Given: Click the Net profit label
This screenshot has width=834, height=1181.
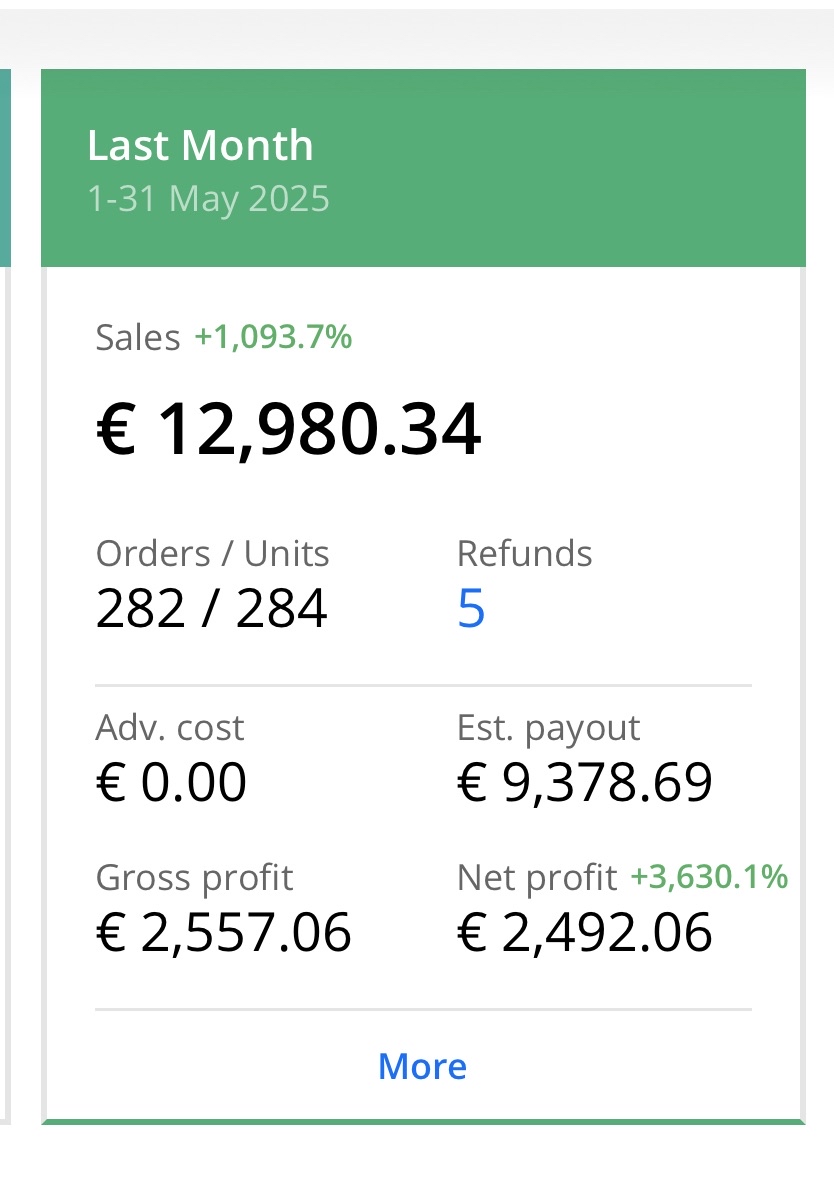Looking at the screenshot, I should 537,879.
